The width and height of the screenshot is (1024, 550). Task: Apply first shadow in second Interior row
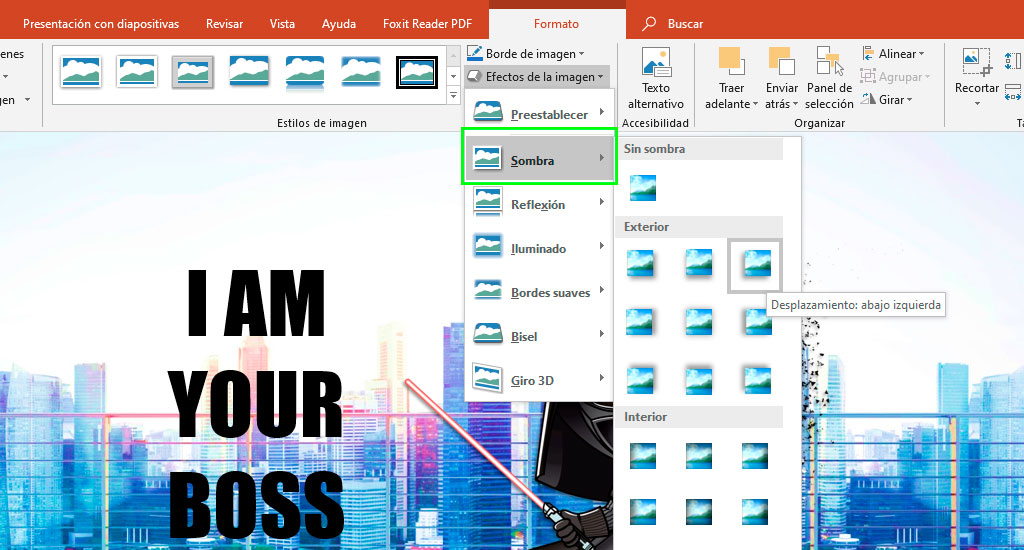point(643,512)
